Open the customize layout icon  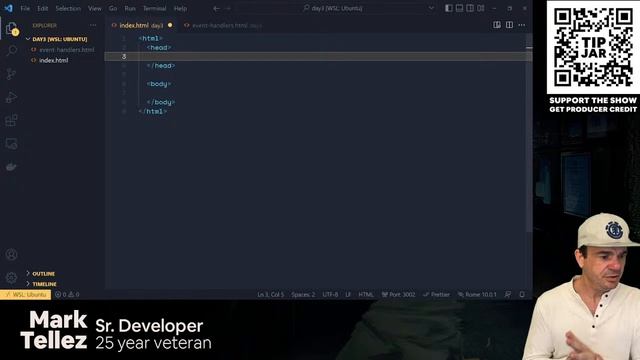481,8
